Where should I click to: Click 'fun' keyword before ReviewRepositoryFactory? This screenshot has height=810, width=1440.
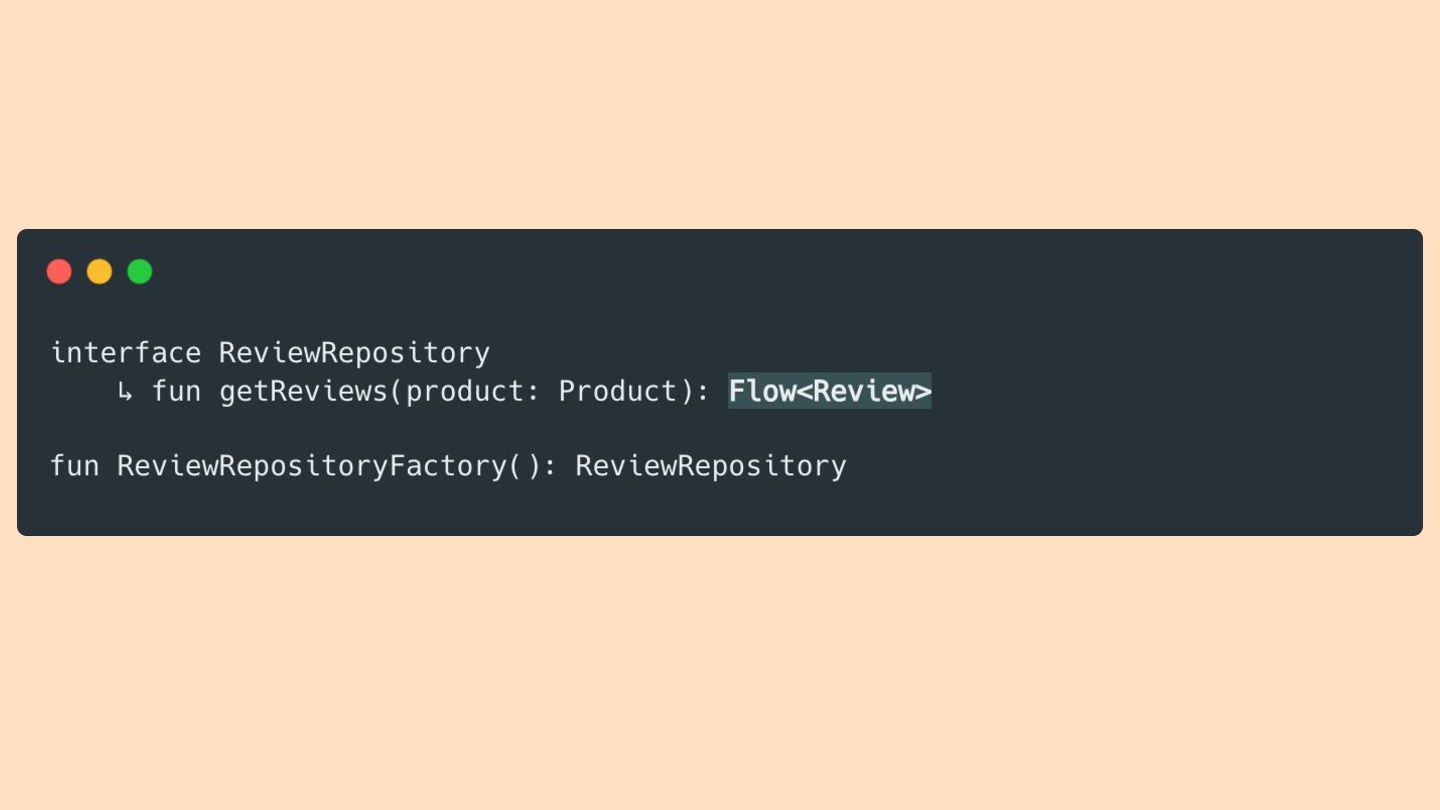tap(75, 466)
